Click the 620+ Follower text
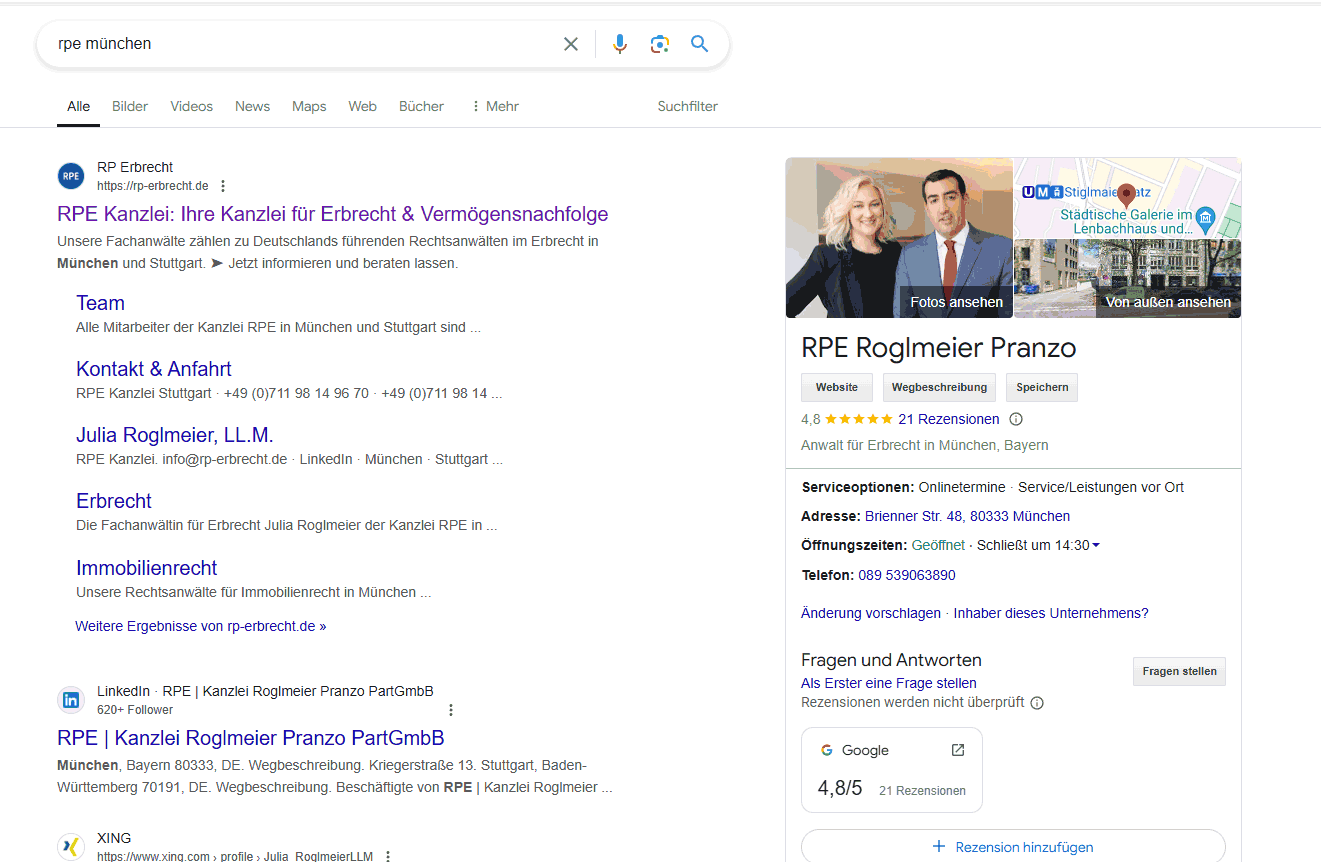 point(135,710)
